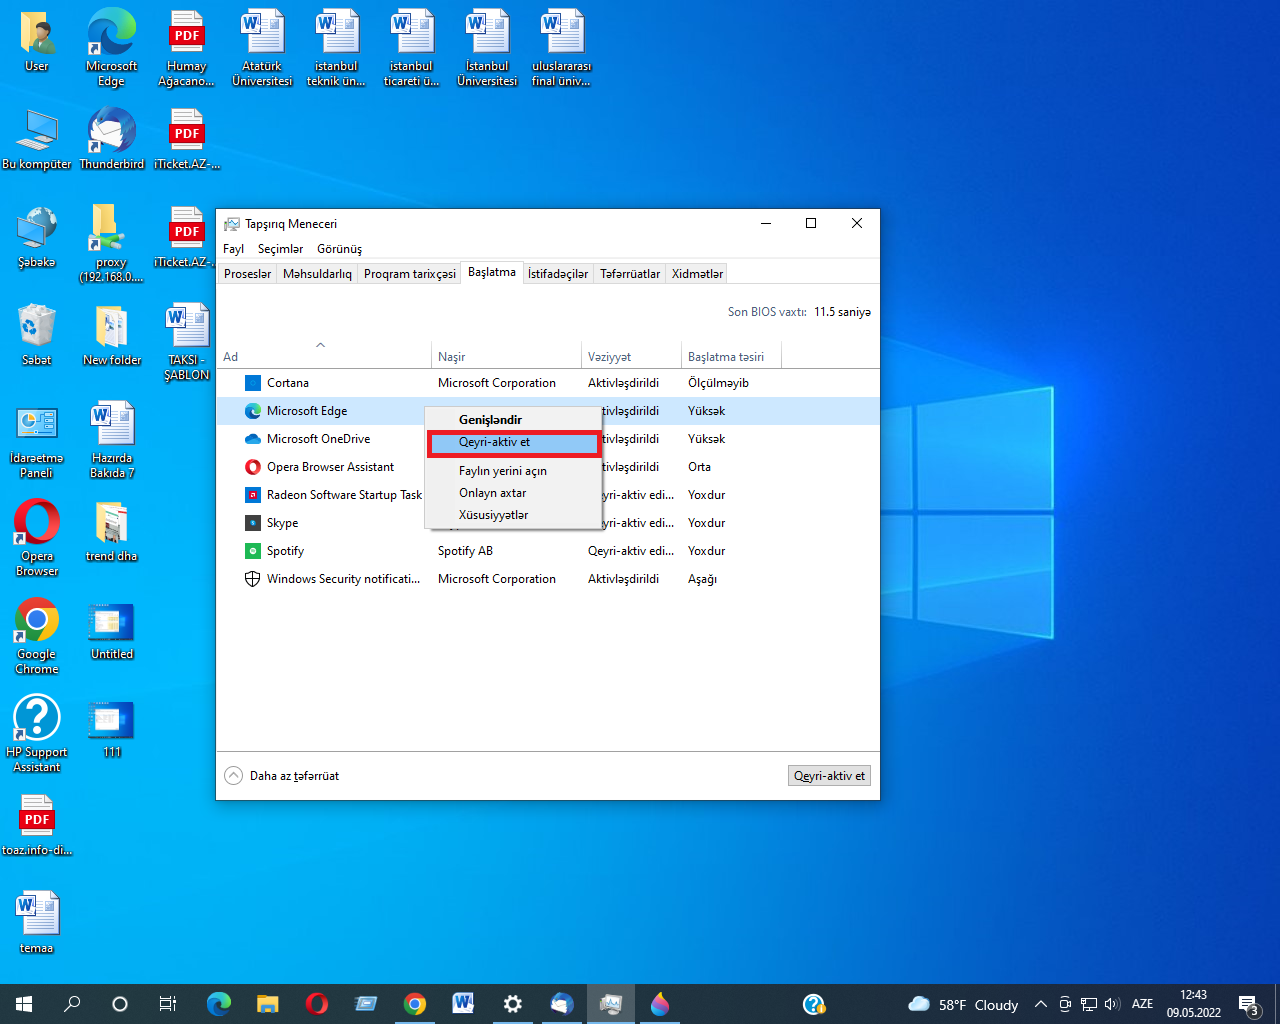Open the Səbət recycle bin icon
The width and height of the screenshot is (1280, 1024).
(x=37, y=335)
